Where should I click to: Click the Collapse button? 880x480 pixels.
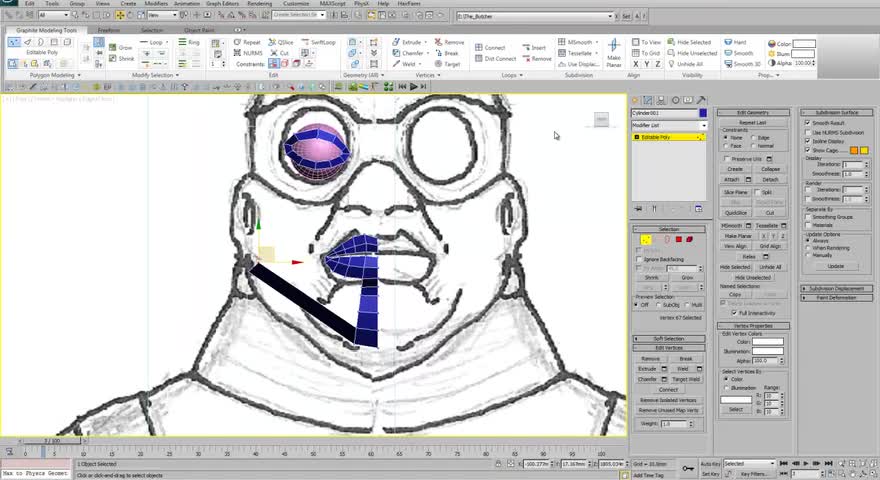[770, 169]
